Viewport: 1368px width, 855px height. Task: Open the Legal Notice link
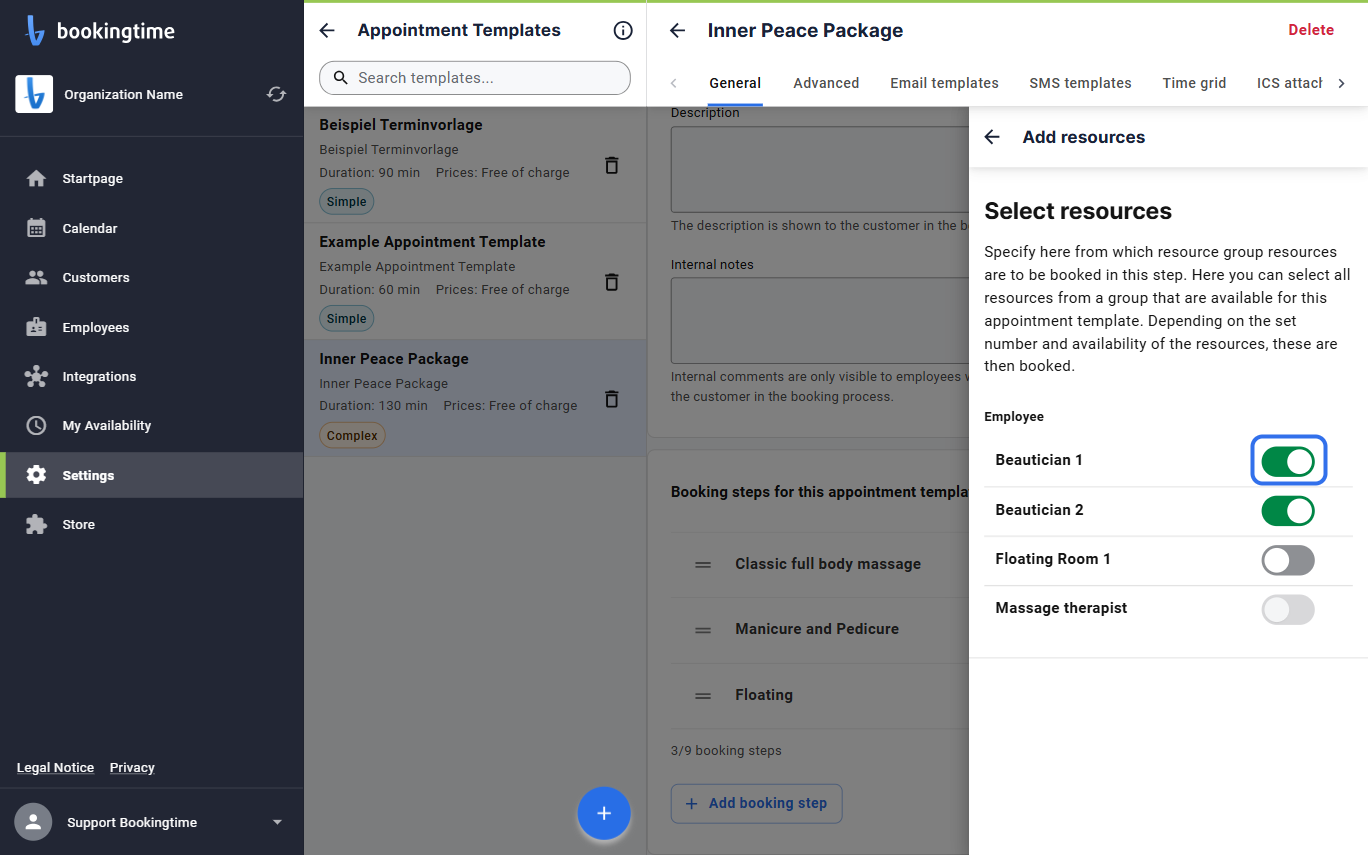pyautogui.click(x=55, y=767)
